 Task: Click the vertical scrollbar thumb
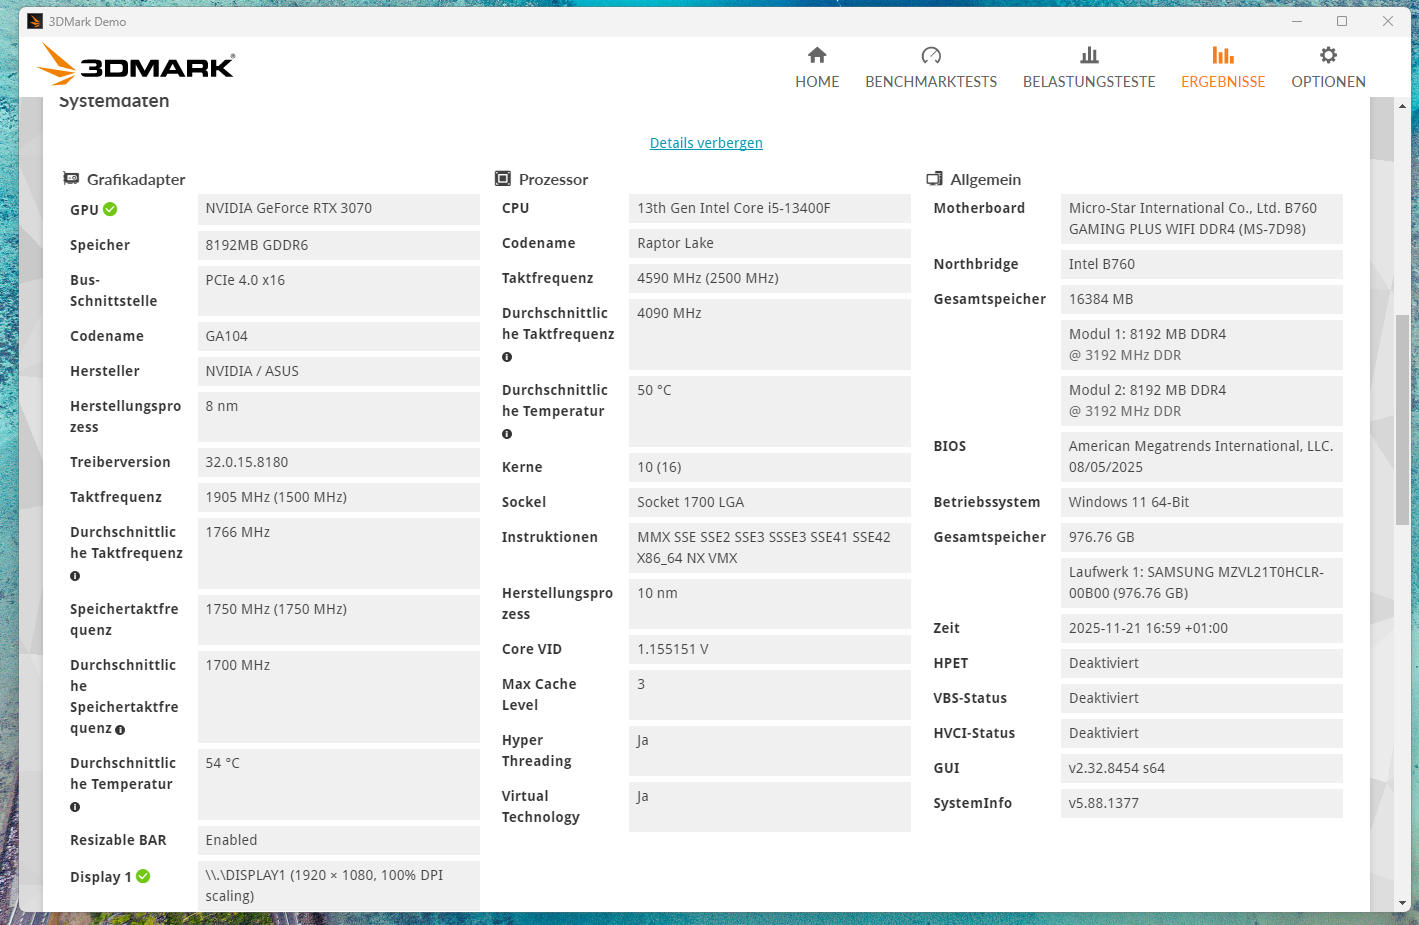tap(1402, 419)
